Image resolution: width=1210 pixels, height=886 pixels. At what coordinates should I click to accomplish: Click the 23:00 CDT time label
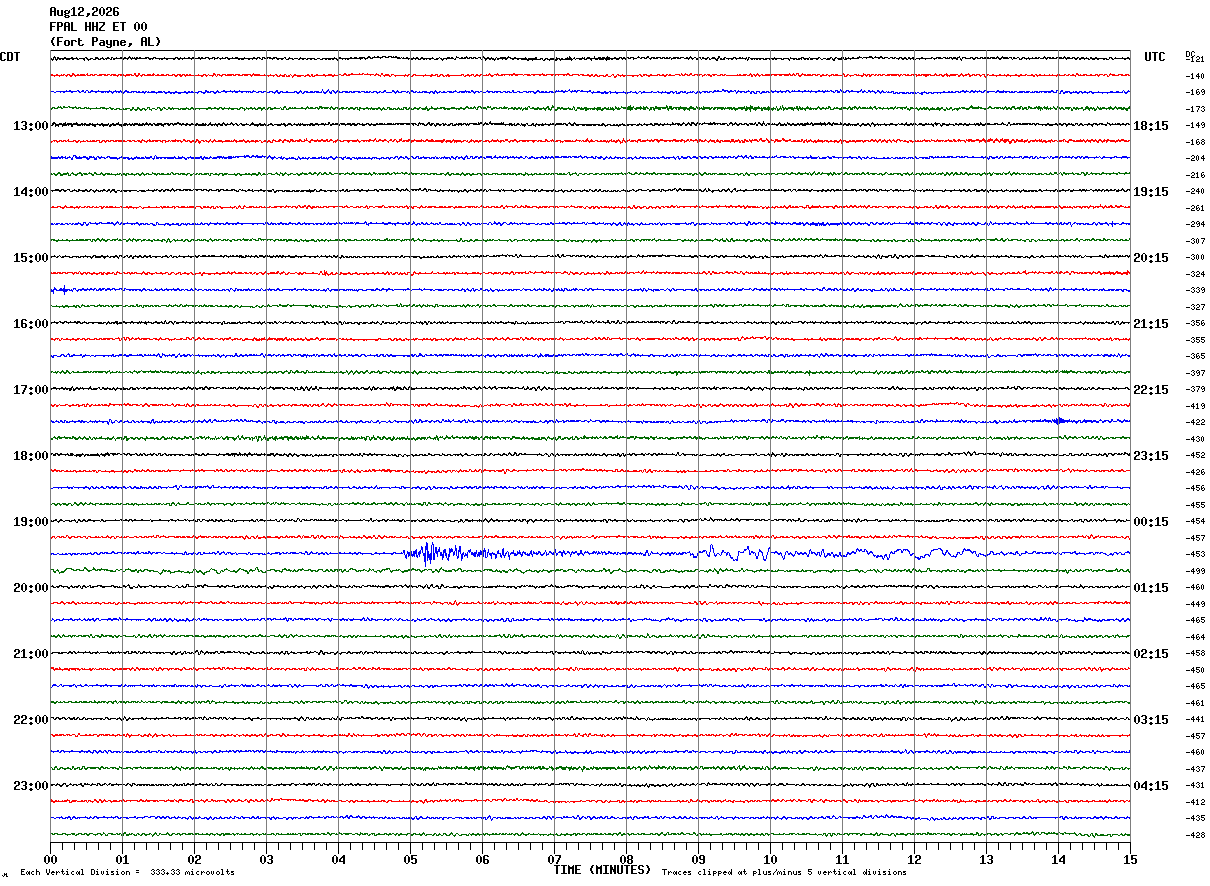(x=31, y=786)
